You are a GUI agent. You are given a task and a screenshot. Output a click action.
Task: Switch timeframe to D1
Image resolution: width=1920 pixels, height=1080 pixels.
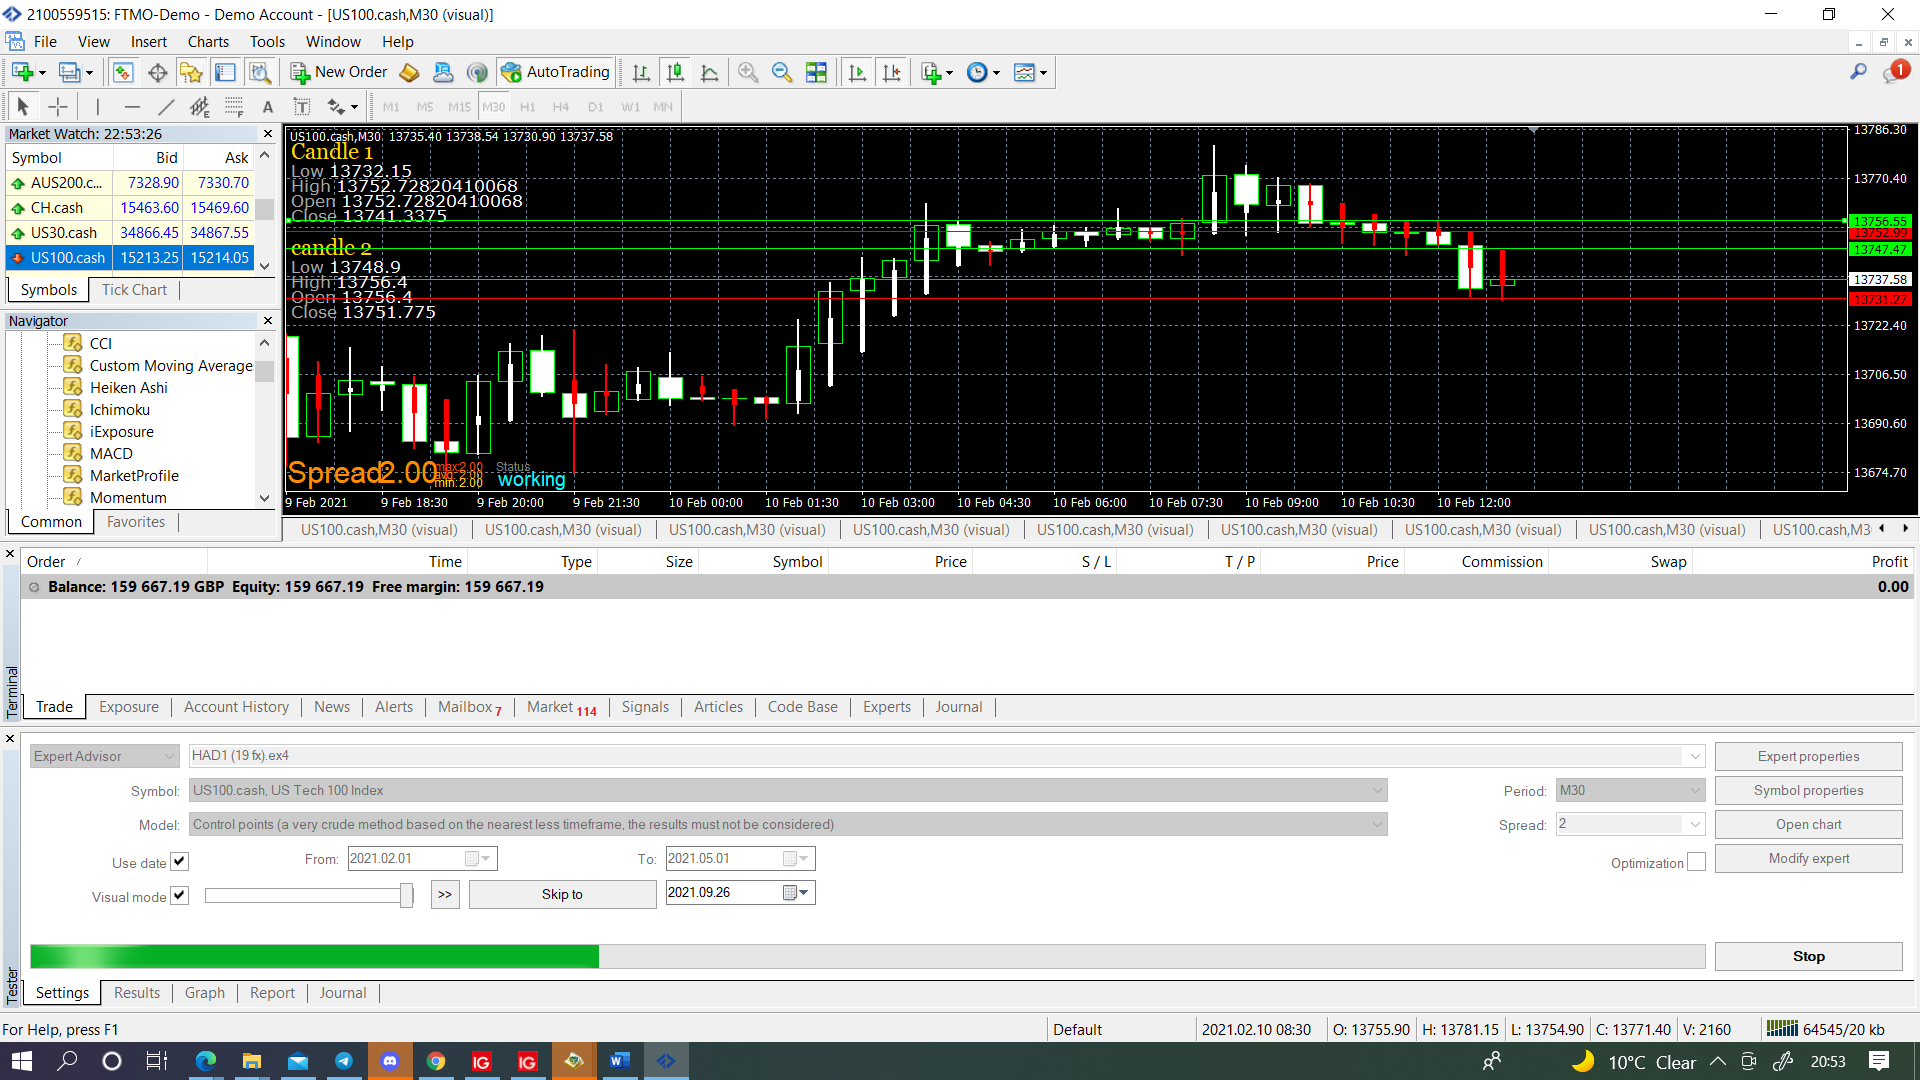point(596,107)
